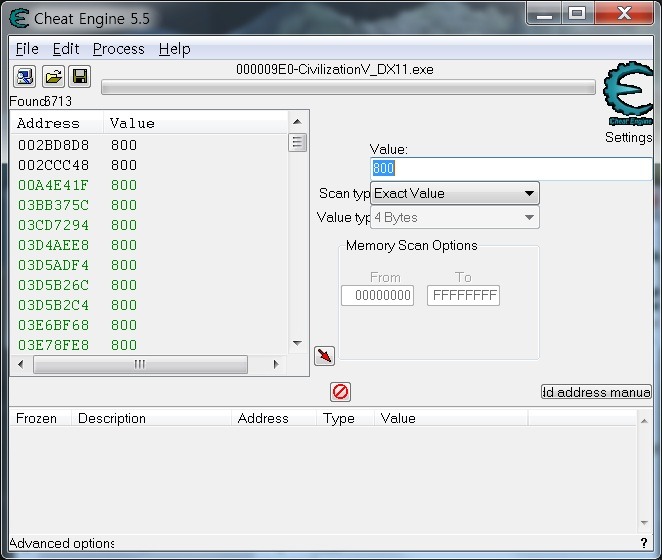Screen dimensions: 662x560
Task: Open Cheat Engine Settings logo
Action: 628,94
